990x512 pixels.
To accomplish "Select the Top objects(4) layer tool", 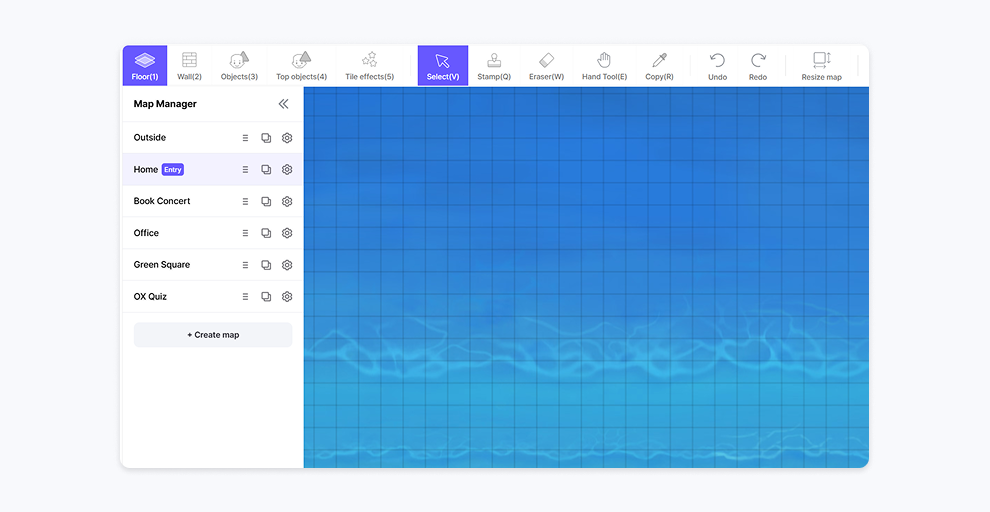I will [x=301, y=66].
